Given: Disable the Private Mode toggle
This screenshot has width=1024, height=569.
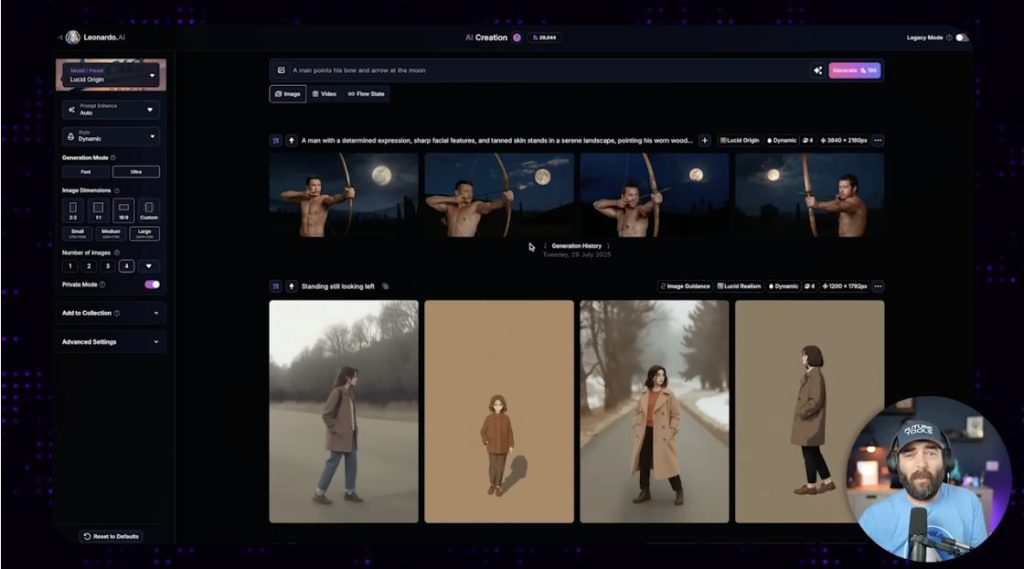Looking at the screenshot, I should pyautogui.click(x=152, y=284).
